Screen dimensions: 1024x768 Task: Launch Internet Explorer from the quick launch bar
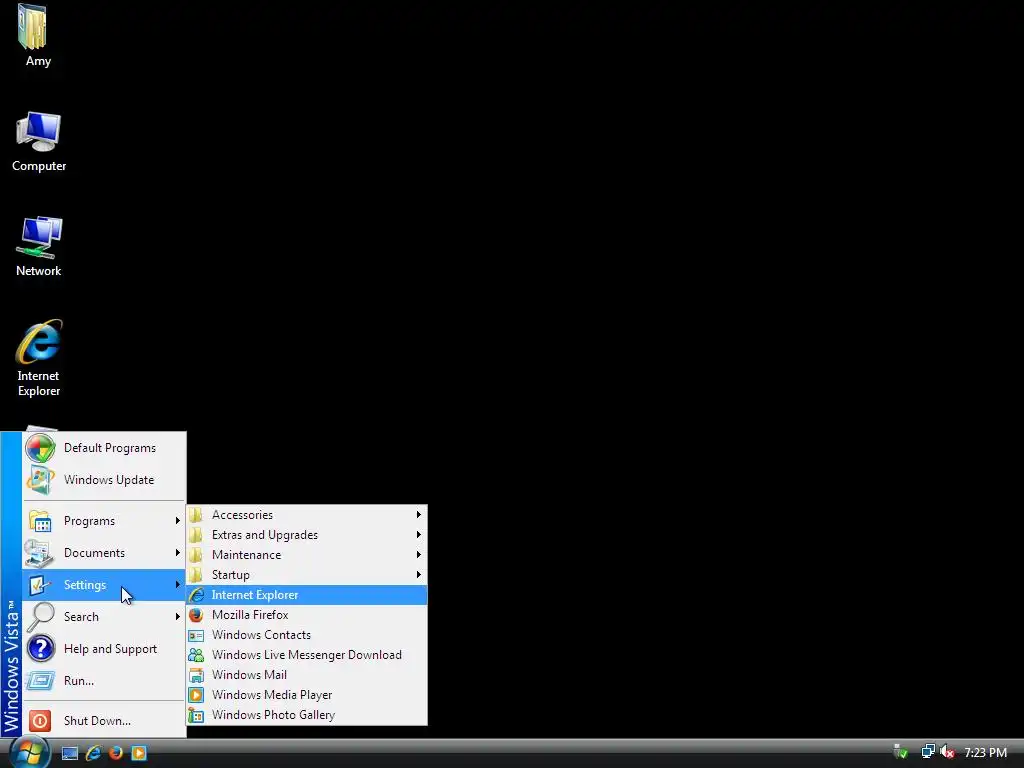(x=93, y=753)
